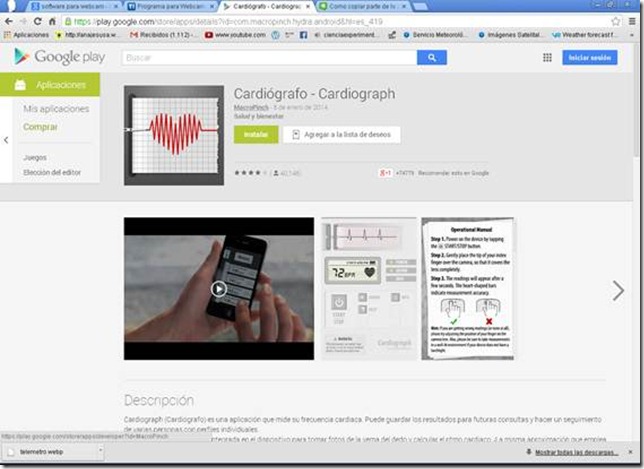Image resolution: width=644 pixels, height=469 pixels.
Task: Switch to the 'Como copiar parte de' tab
Action: (366, 6)
